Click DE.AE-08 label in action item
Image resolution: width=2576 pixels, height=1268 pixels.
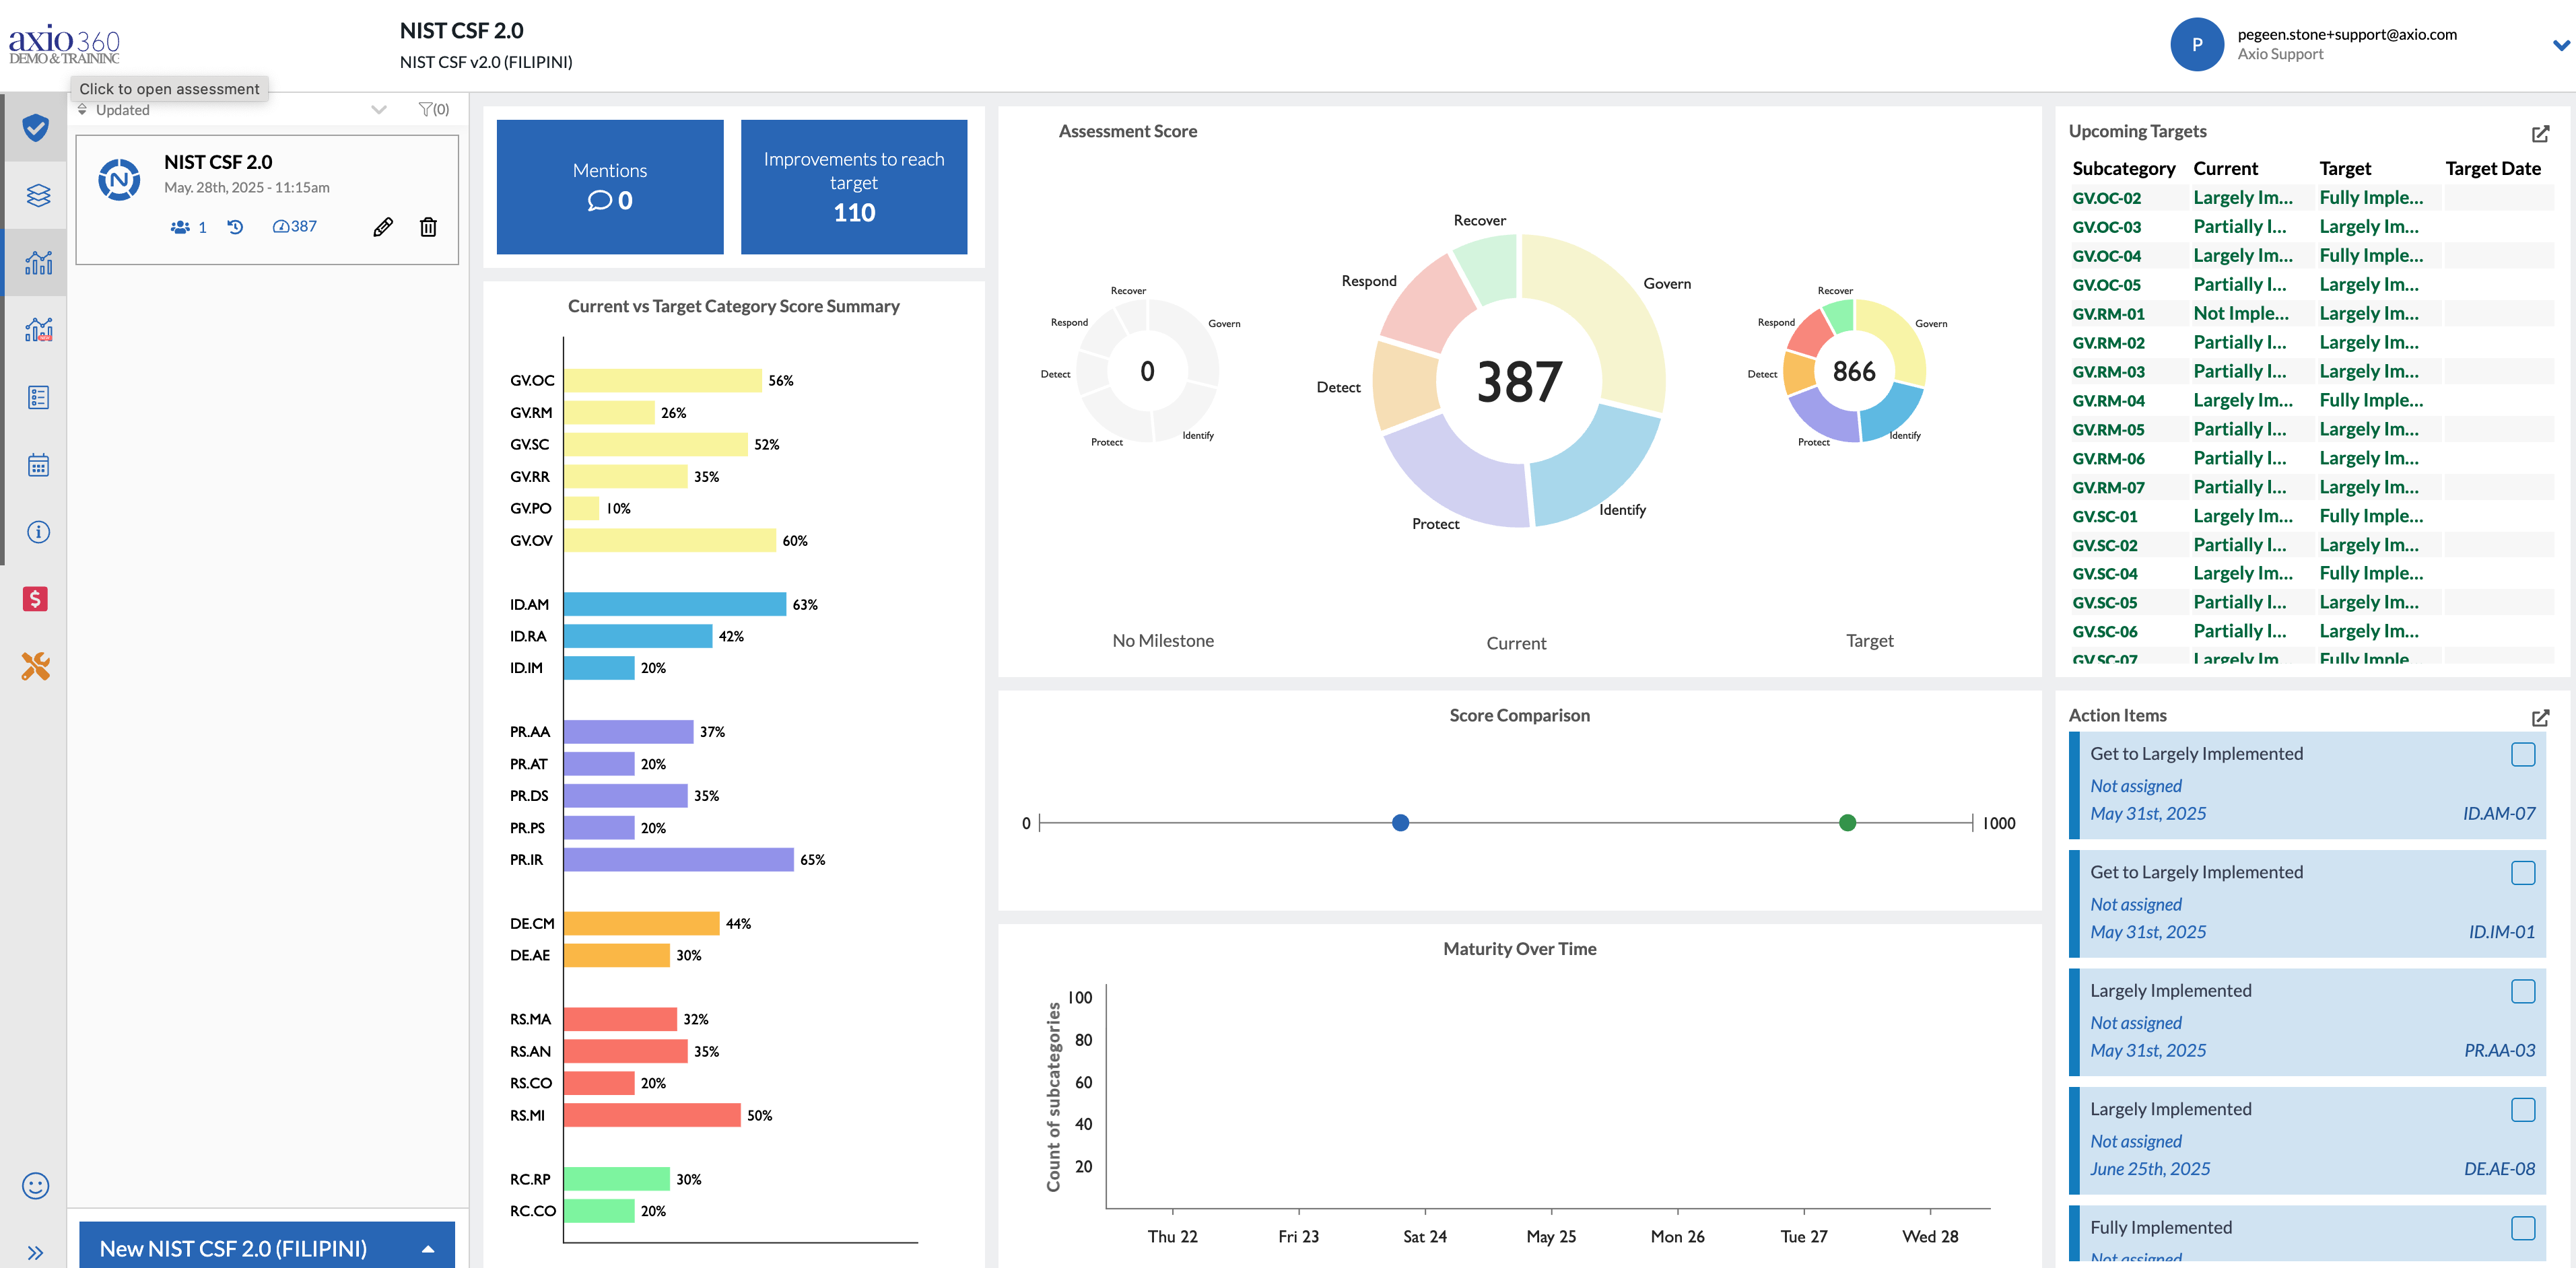coord(2499,1169)
